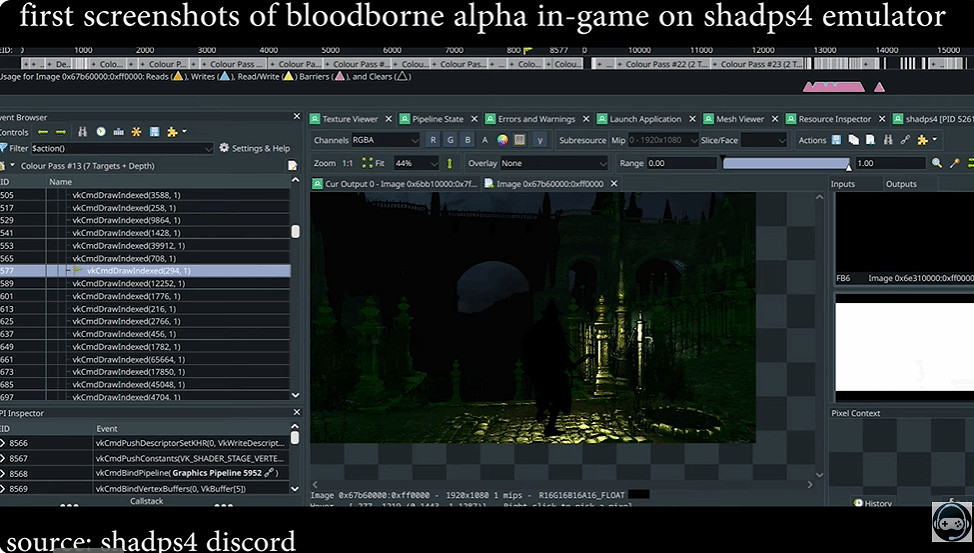Image resolution: width=974 pixels, height=553 pixels.
Task: Click the flip vertical arrows icon
Action: pos(449,163)
